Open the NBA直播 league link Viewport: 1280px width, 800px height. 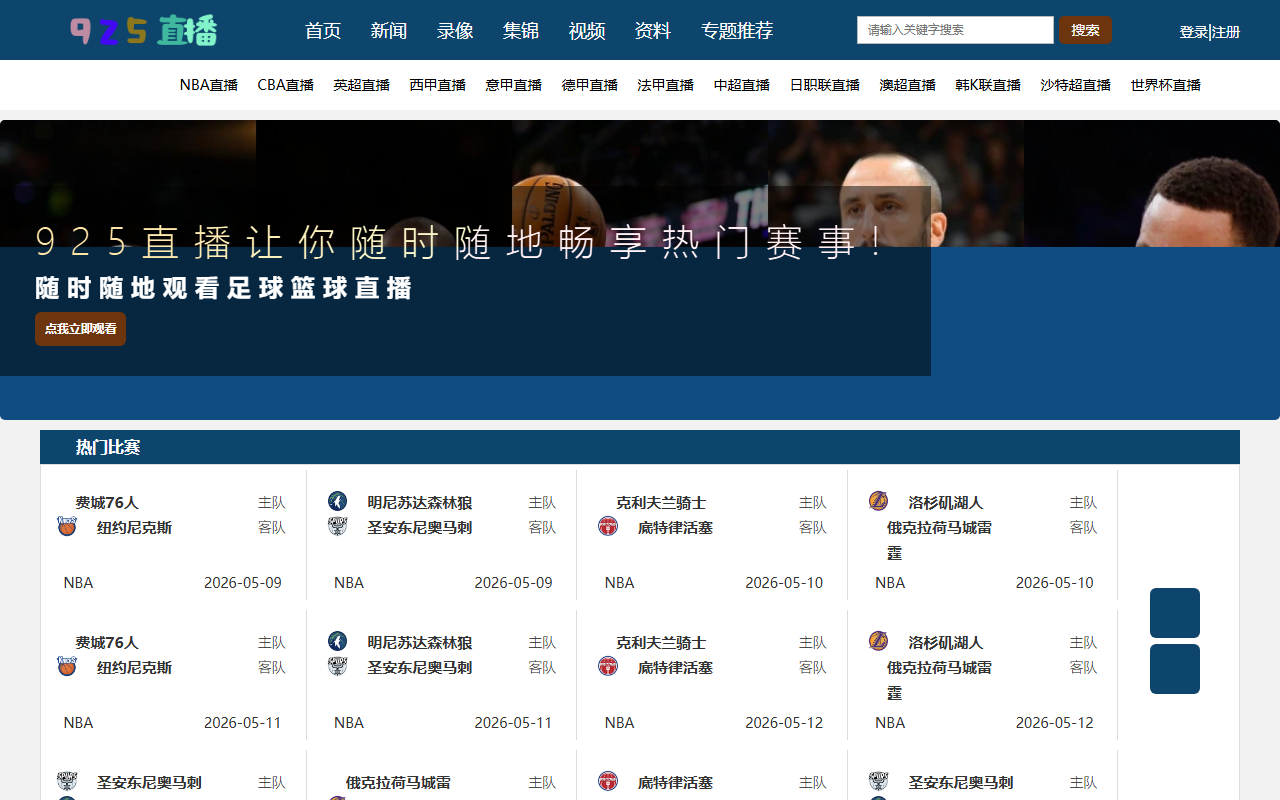(x=209, y=85)
